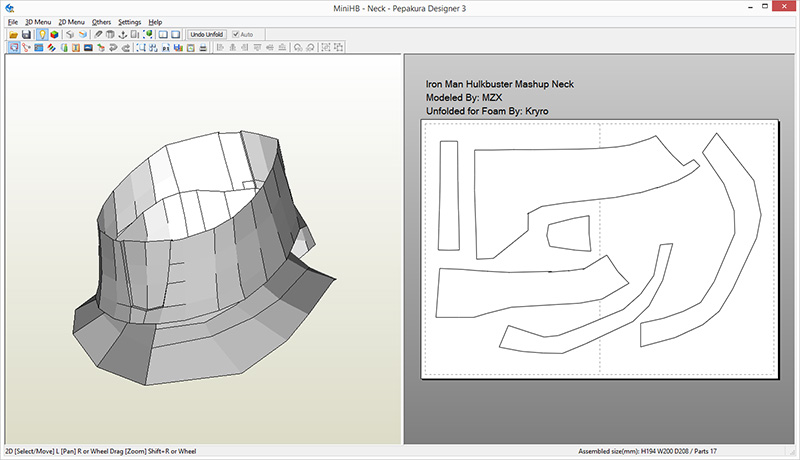Click the anchor icon in the toolbar
800x460 pixels.
point(122,35)
